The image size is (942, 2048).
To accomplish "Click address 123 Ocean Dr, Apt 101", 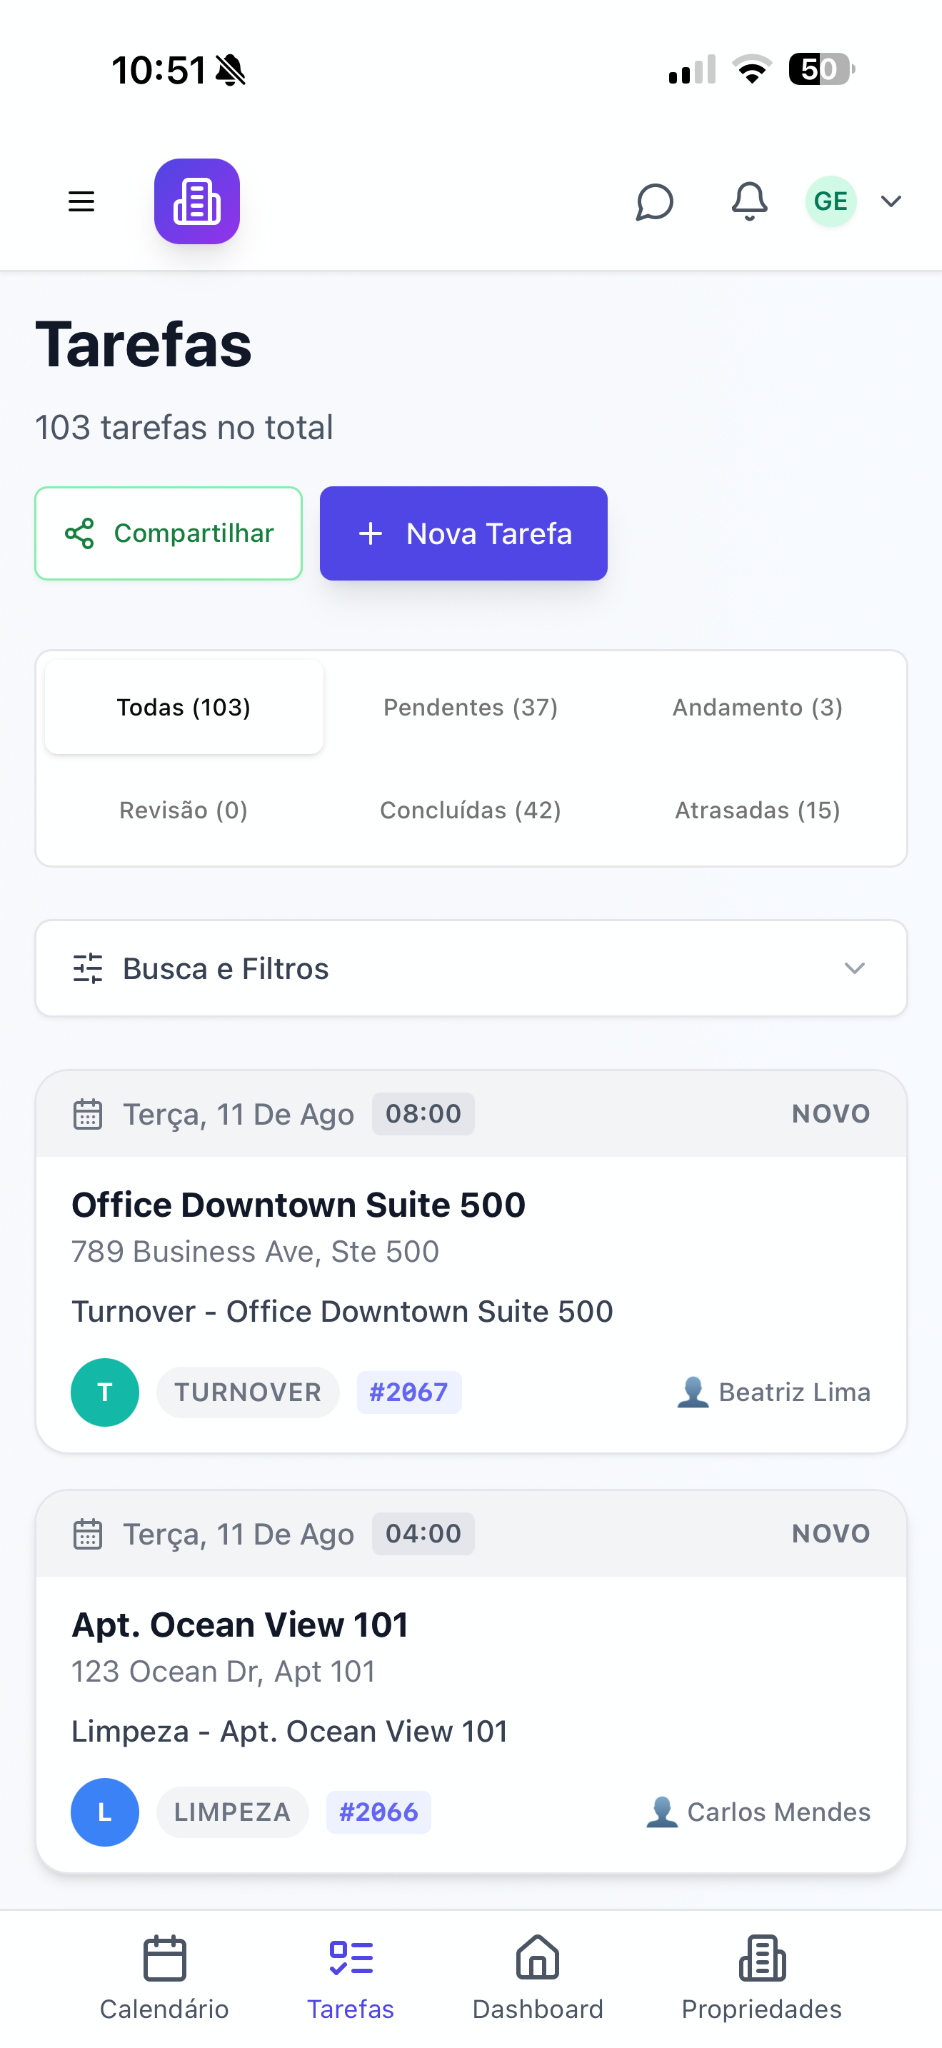I will pos(224,1671).
